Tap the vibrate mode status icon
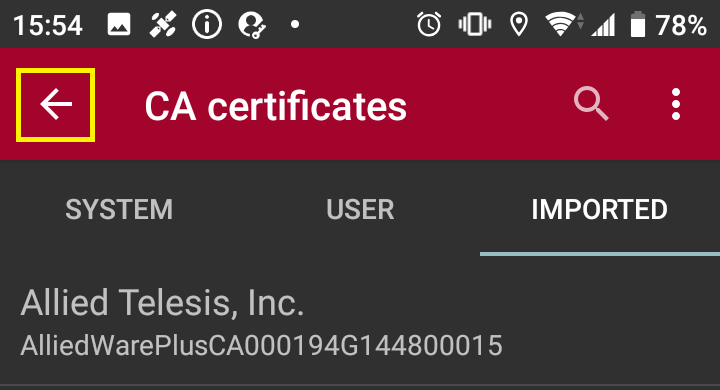The height and width of the screenshot is (390, 720). (475, 24)
